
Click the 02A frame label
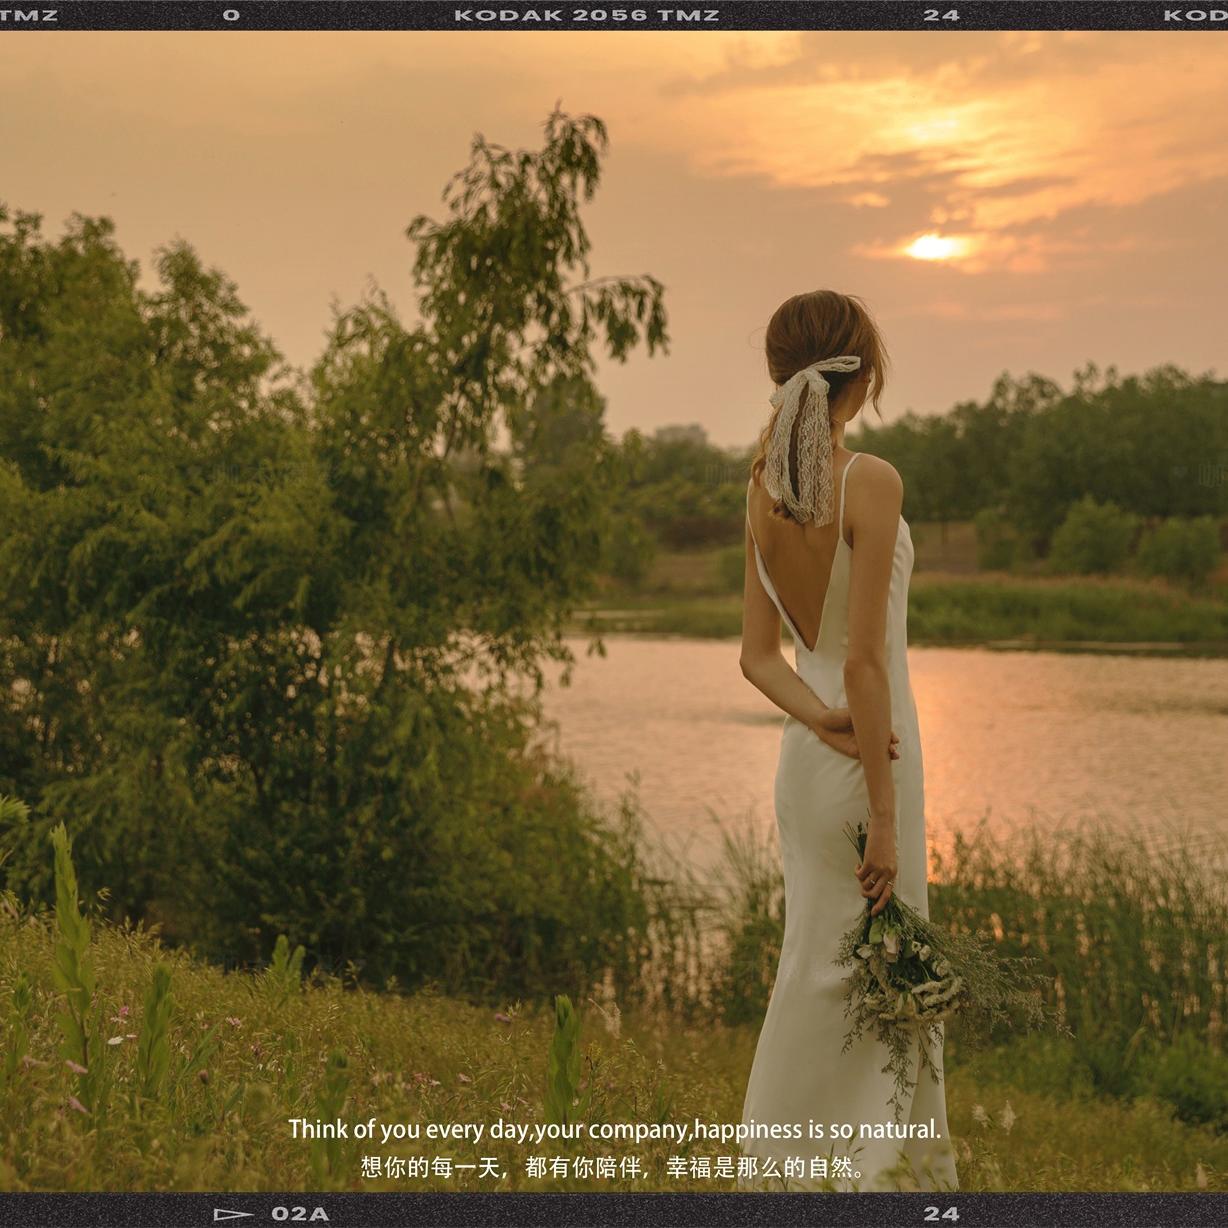click(x=300, y=1214)
